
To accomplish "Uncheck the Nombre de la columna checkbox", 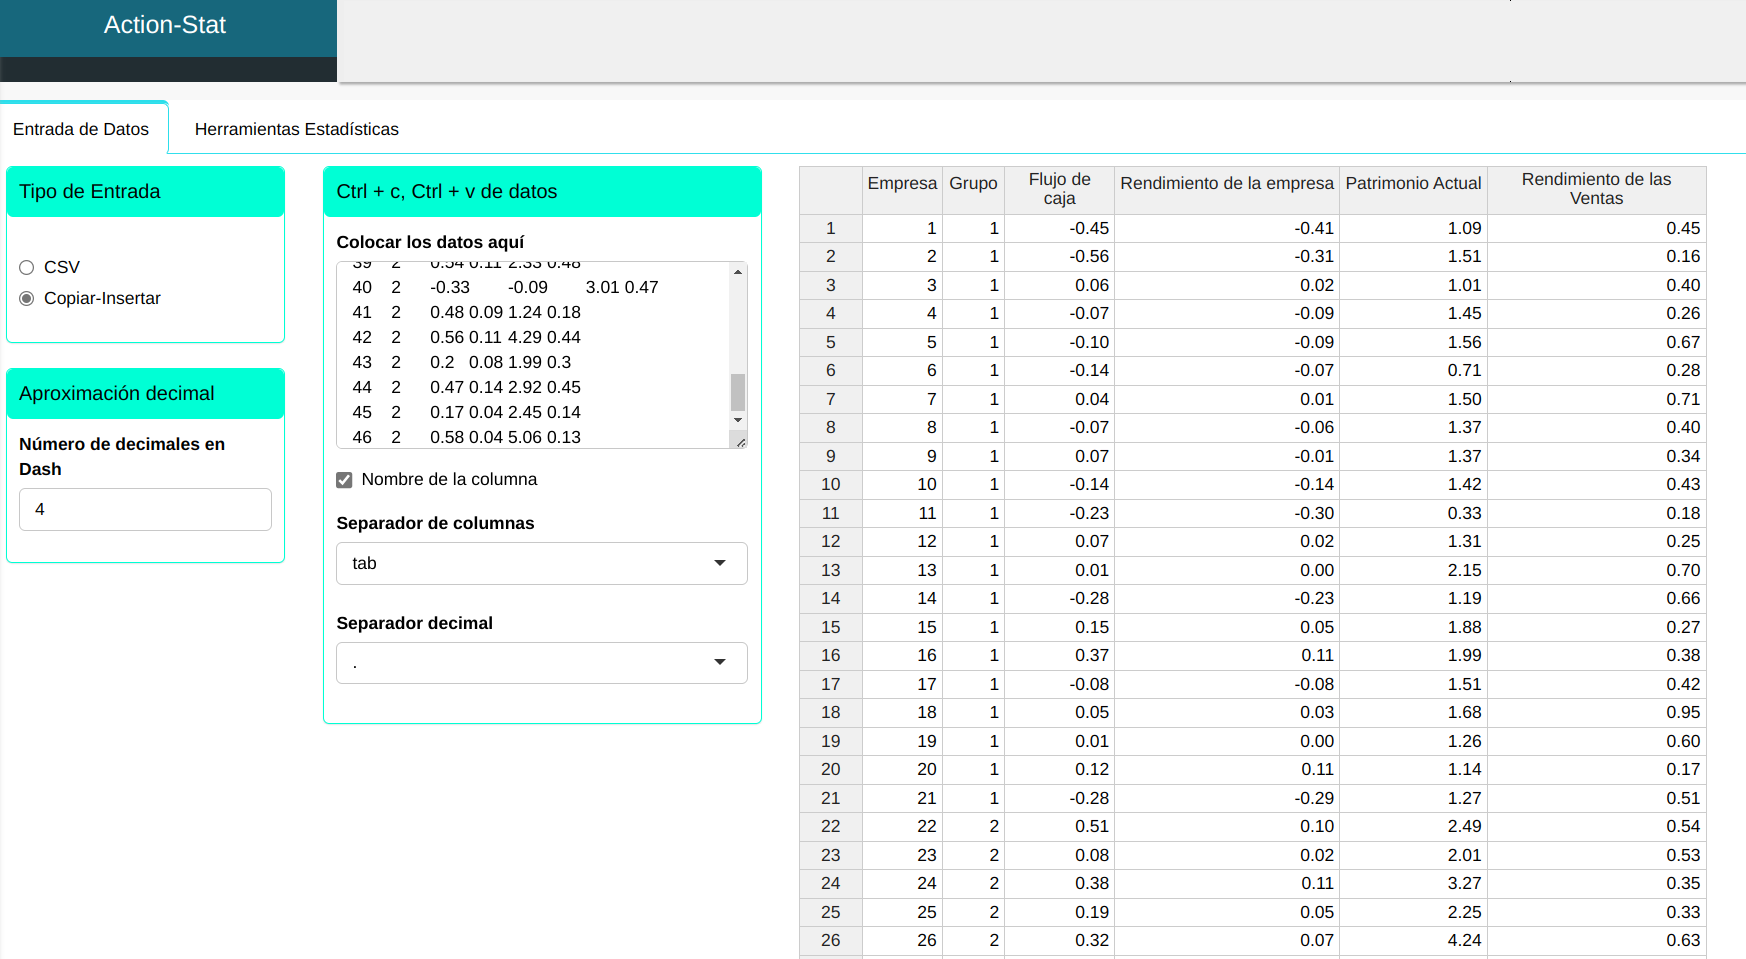I will (x=345, y=480).
